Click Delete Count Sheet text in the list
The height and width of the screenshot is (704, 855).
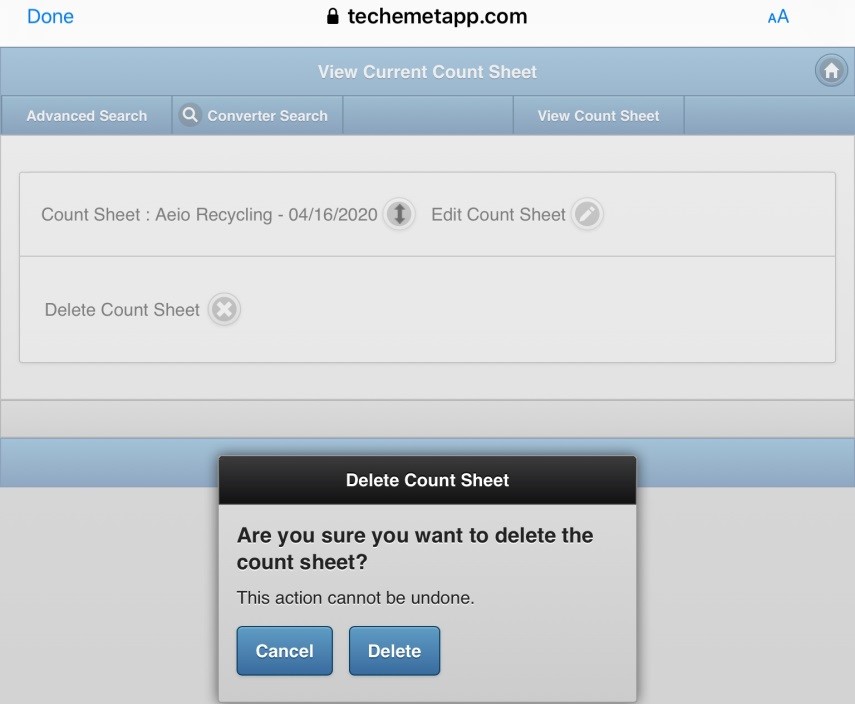click(x=122, y=310)
